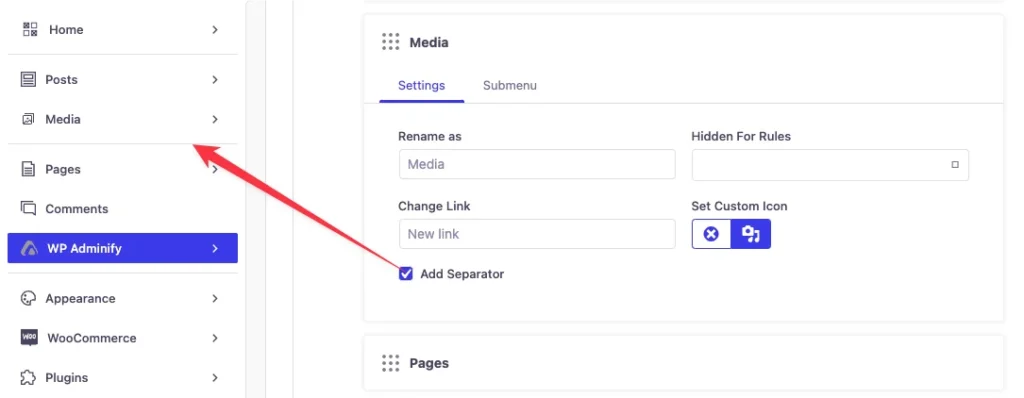Image resolution: width=1024 pixels, height=398 pixels.
Task: Click the Home sidebar icon
Action: 30,29
